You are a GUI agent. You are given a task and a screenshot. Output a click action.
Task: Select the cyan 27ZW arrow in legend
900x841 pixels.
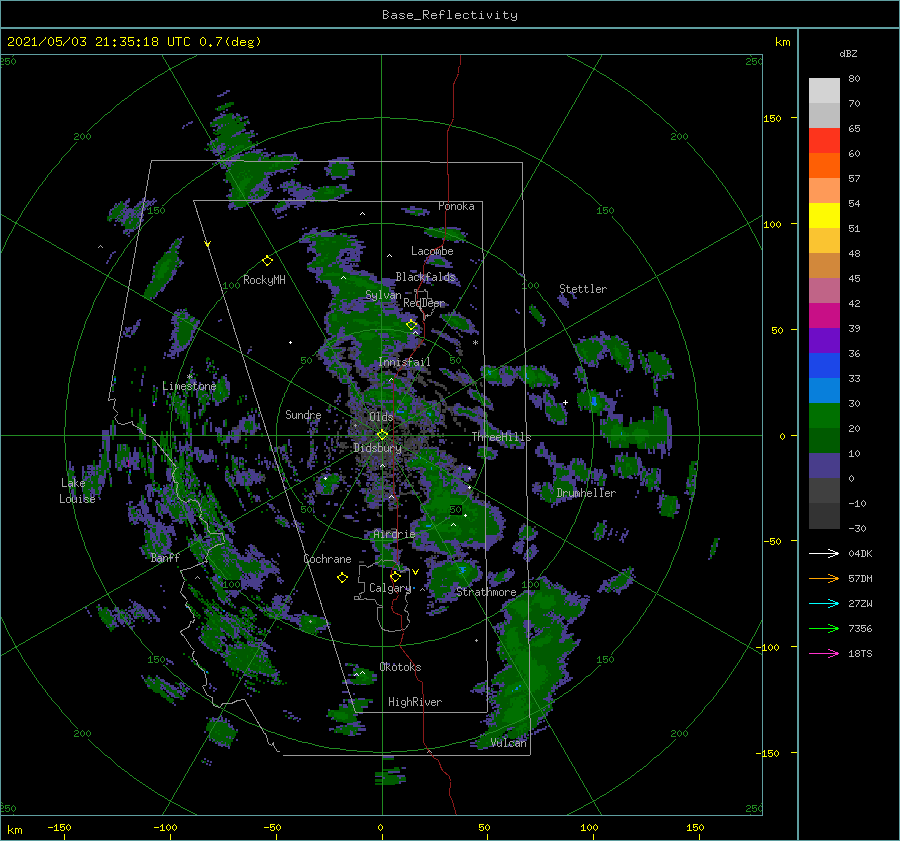[824, 603]
